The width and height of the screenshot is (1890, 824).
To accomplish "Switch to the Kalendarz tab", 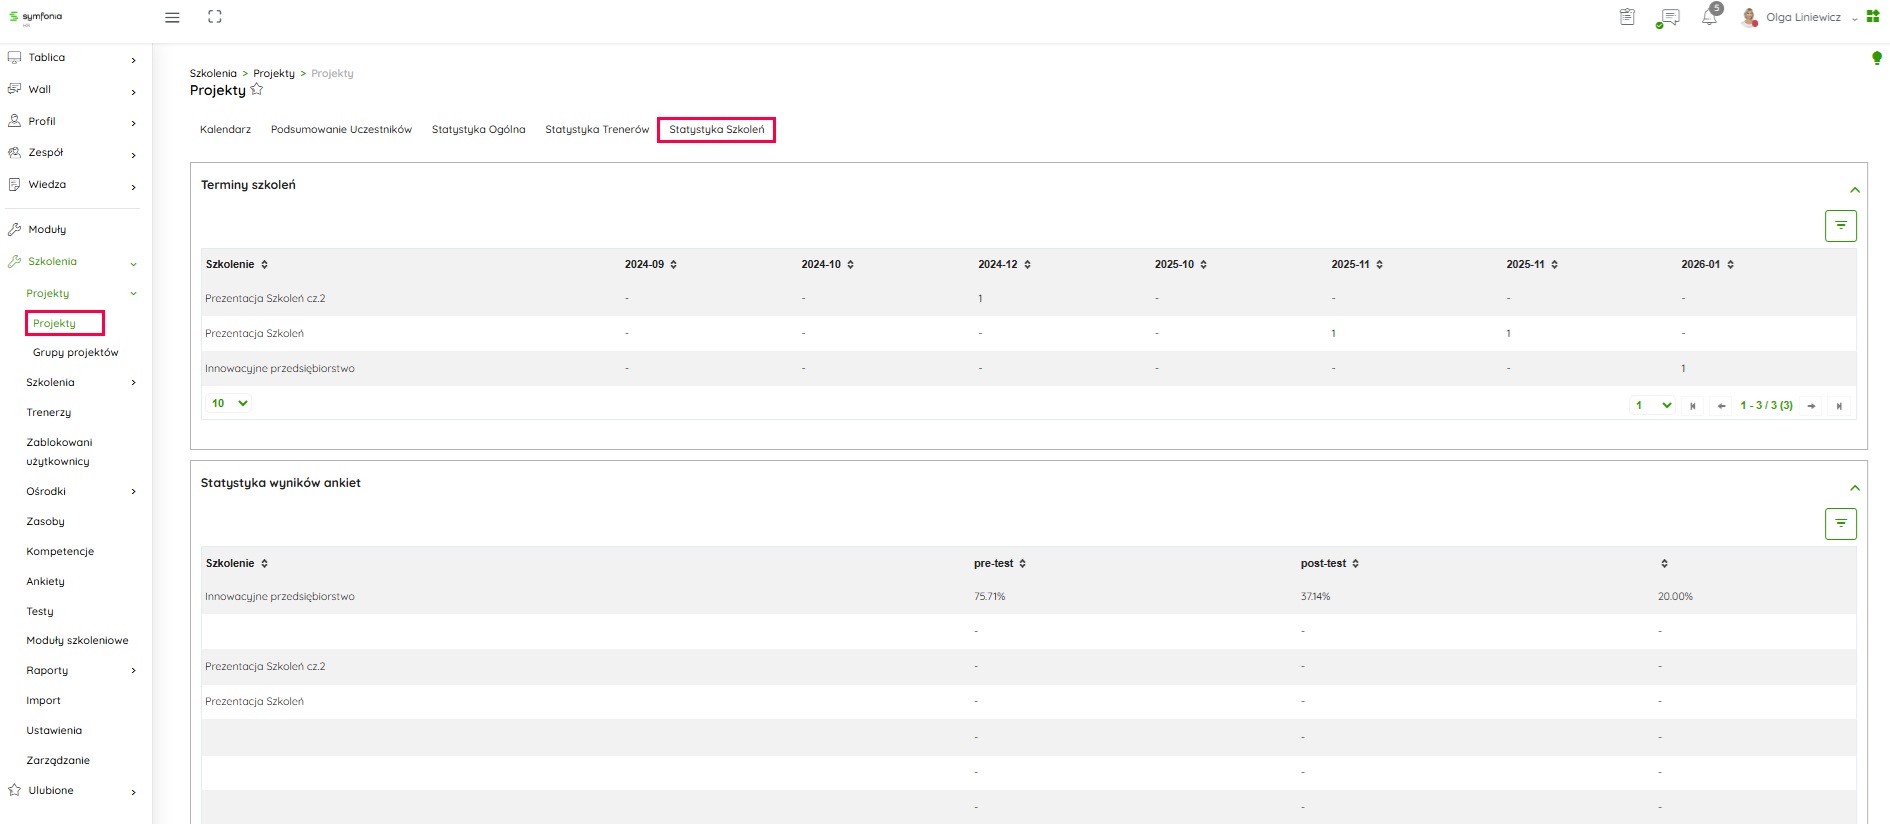I will [225, 130].
